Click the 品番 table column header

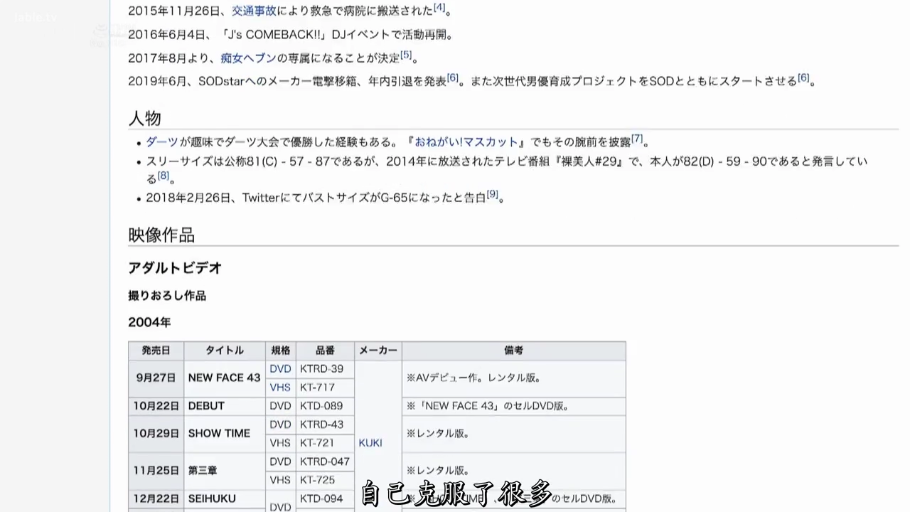tap(325, 351)
